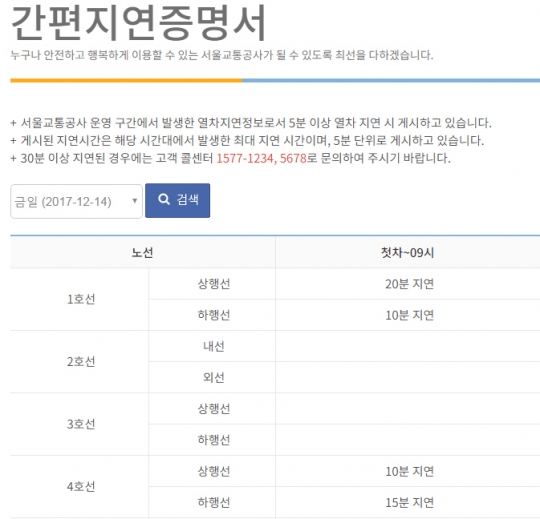Click the 10분 지연 cell for 4호선 상행선
The width and height of the screenshot is (540, 519).
[409, 471]
